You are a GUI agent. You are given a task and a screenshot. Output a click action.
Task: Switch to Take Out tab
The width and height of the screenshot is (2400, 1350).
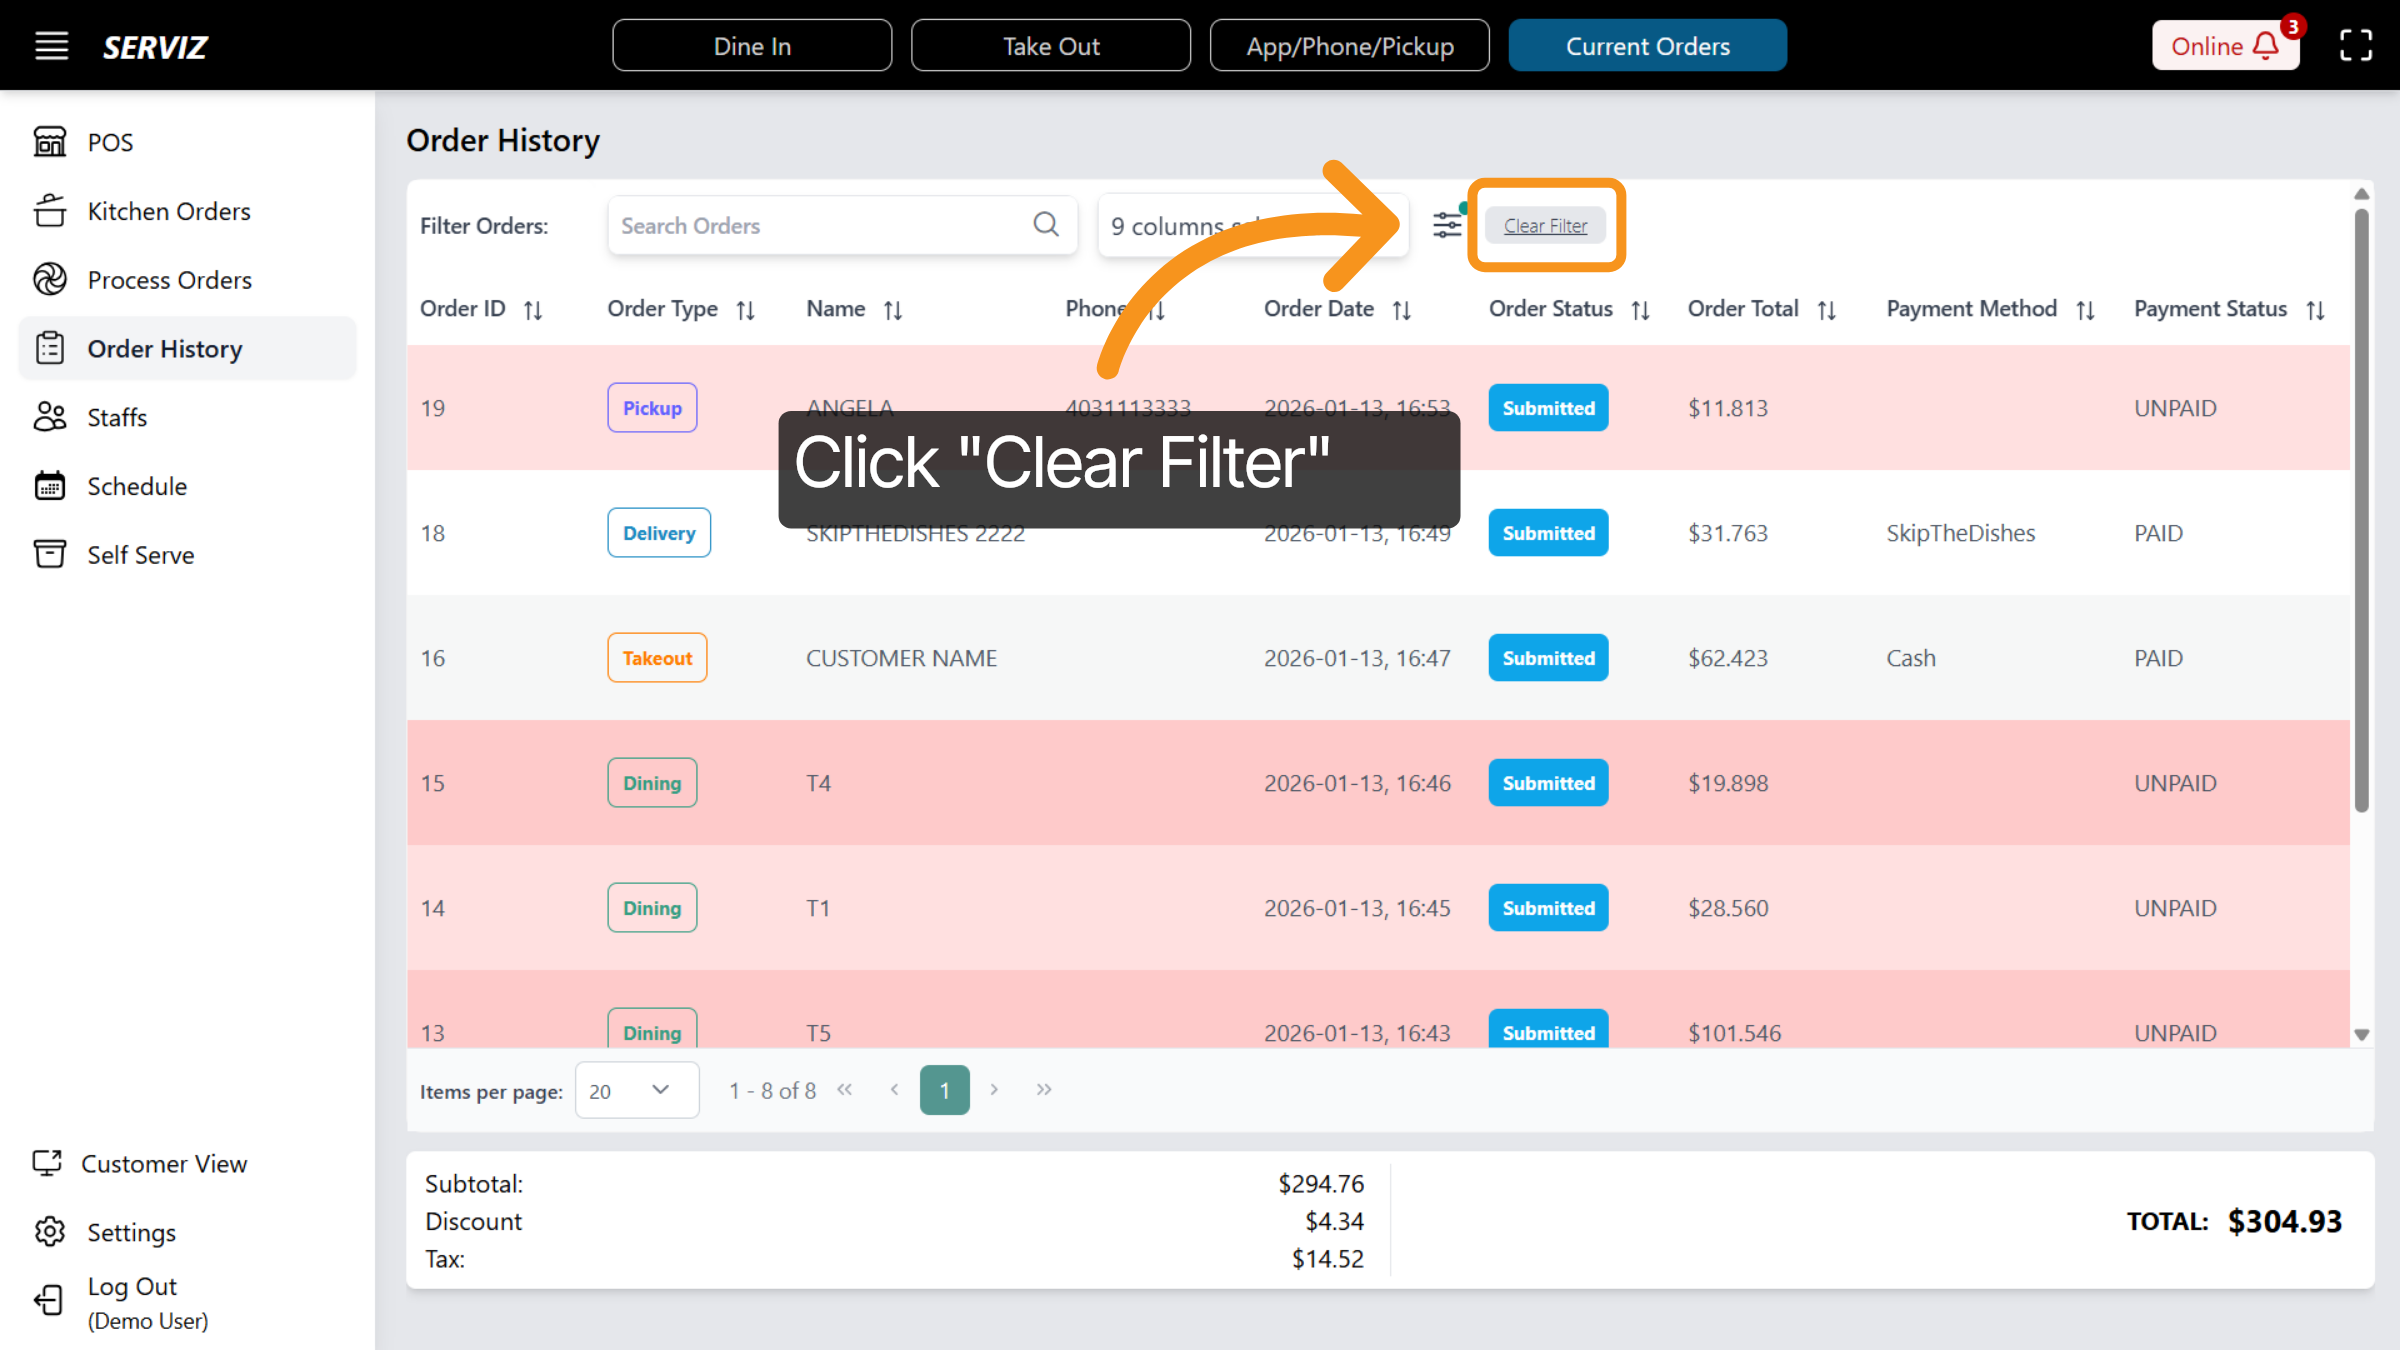pos(1050,46)
